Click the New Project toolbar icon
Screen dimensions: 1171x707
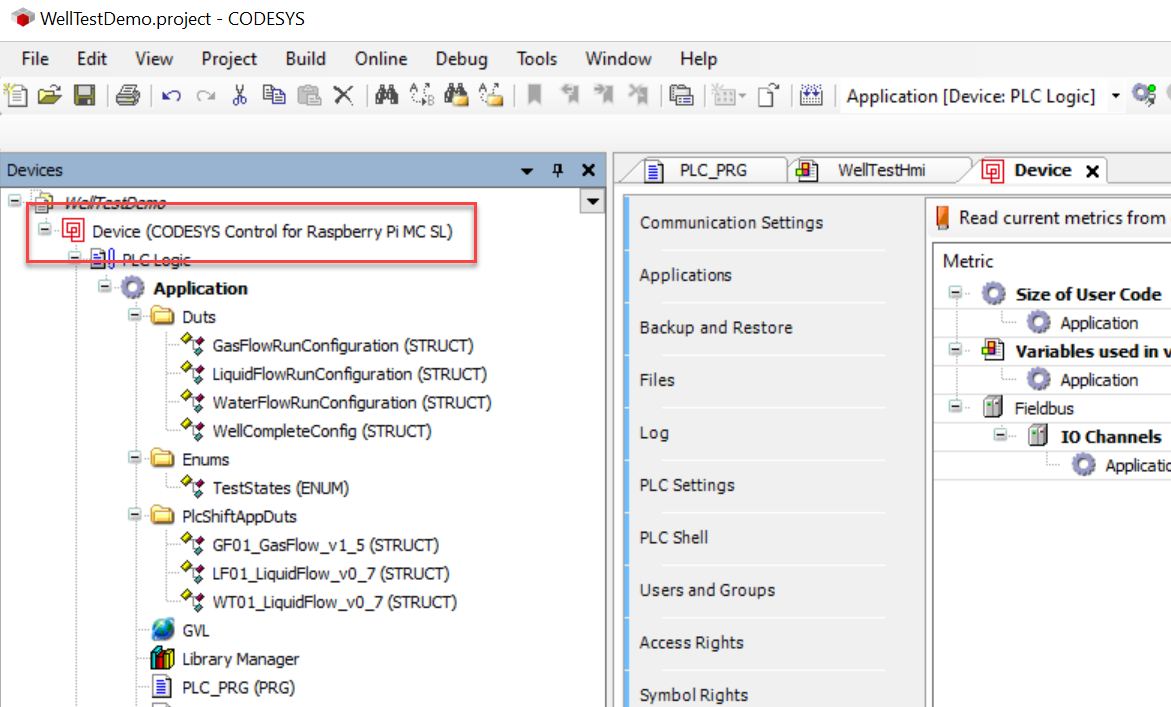(15, 96)
